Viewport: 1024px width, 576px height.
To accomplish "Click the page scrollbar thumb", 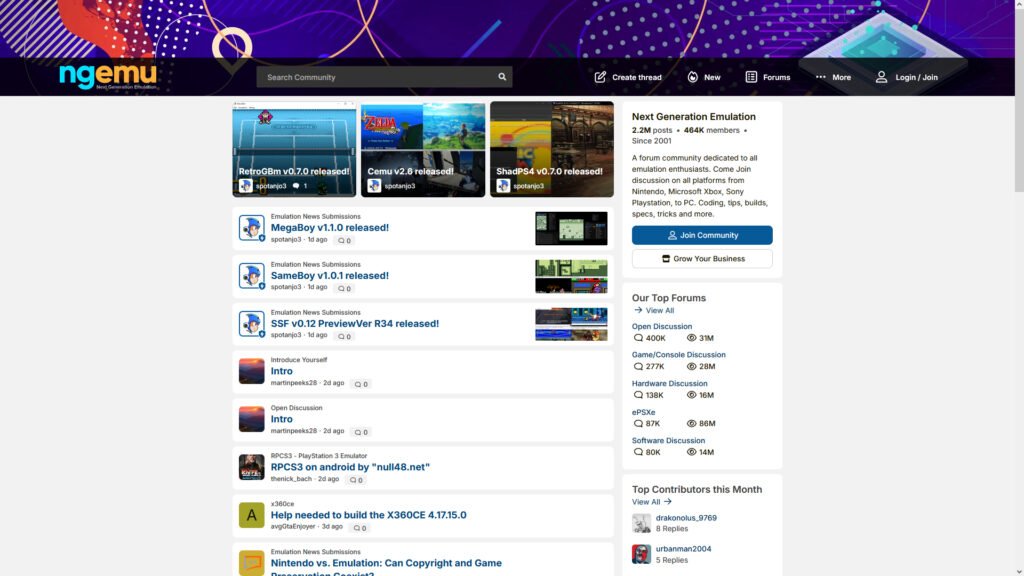I will click(x=1019, y=101).
